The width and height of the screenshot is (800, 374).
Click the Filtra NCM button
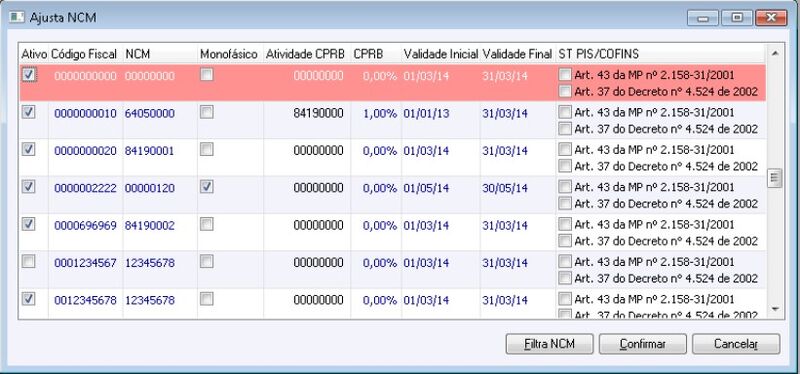(549, 344)
